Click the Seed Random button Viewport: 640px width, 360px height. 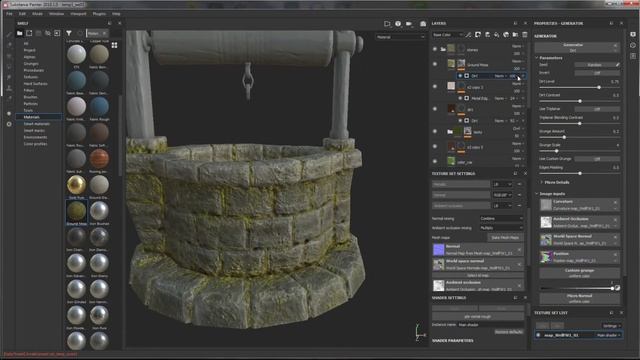595,65
